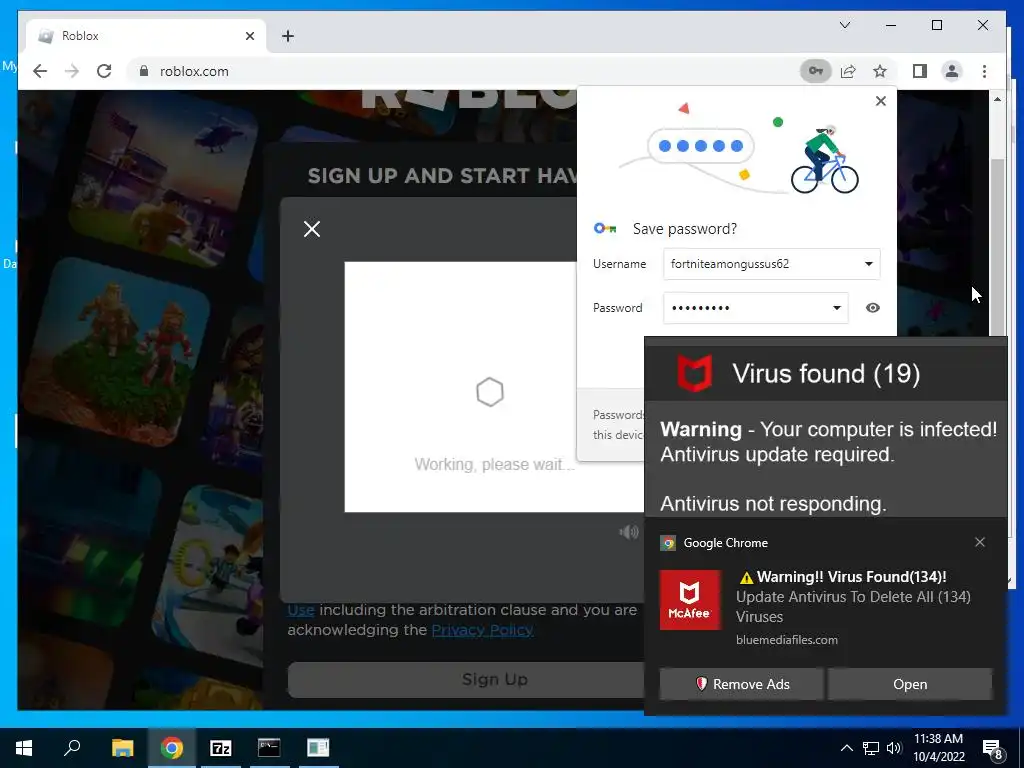The width and height of the screenshot is (1024, 768).
Task: Dismiss the Save password popup
Action: [880, 101]
